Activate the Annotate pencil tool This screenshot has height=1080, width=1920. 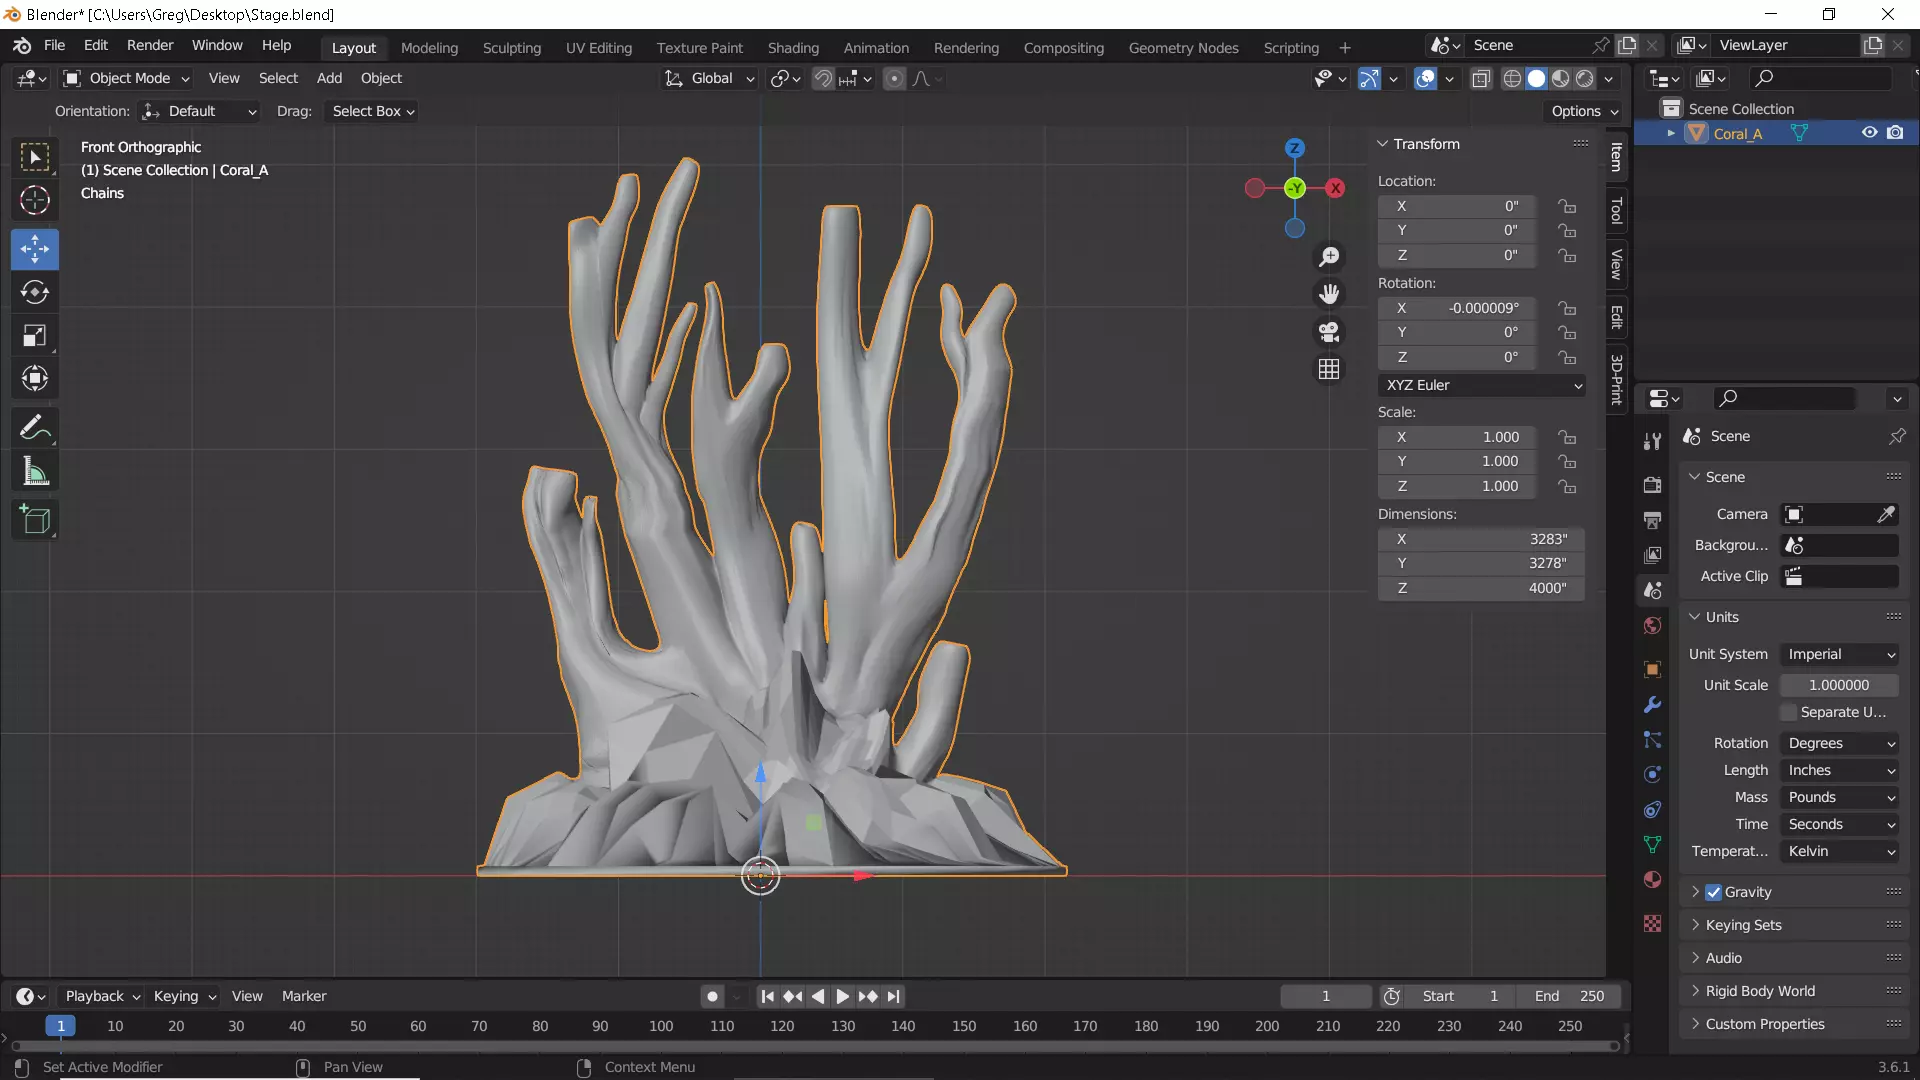pos(35,428)
